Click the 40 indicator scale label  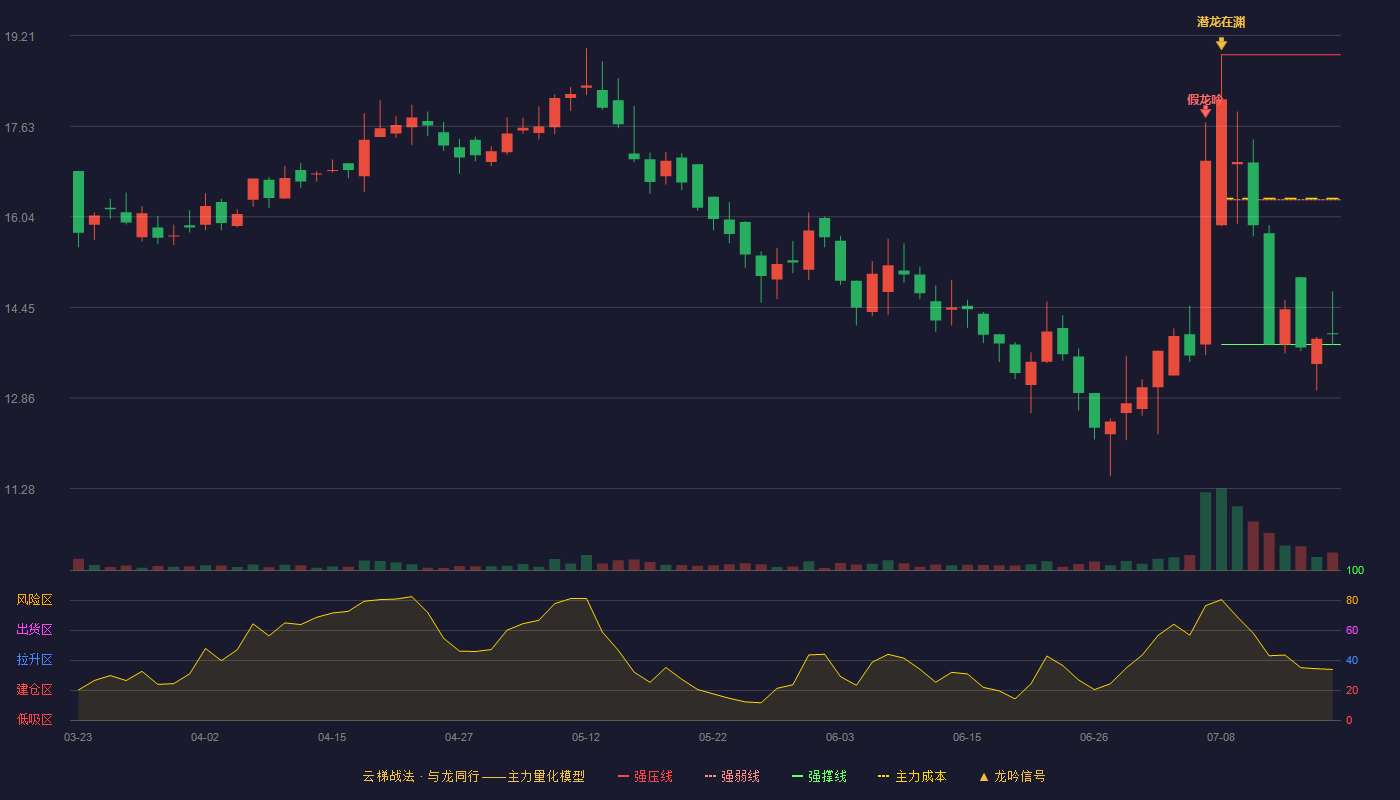(1352, 660)
